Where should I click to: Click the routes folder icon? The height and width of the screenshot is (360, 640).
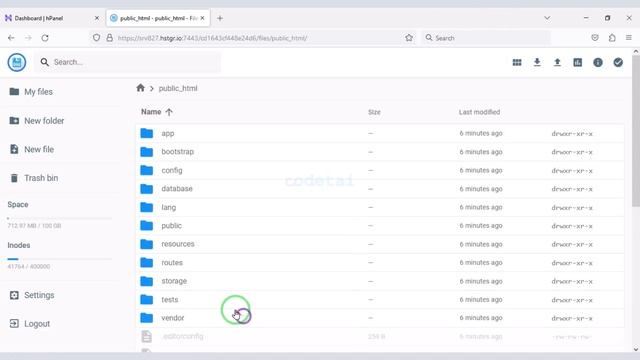[147, 262]
